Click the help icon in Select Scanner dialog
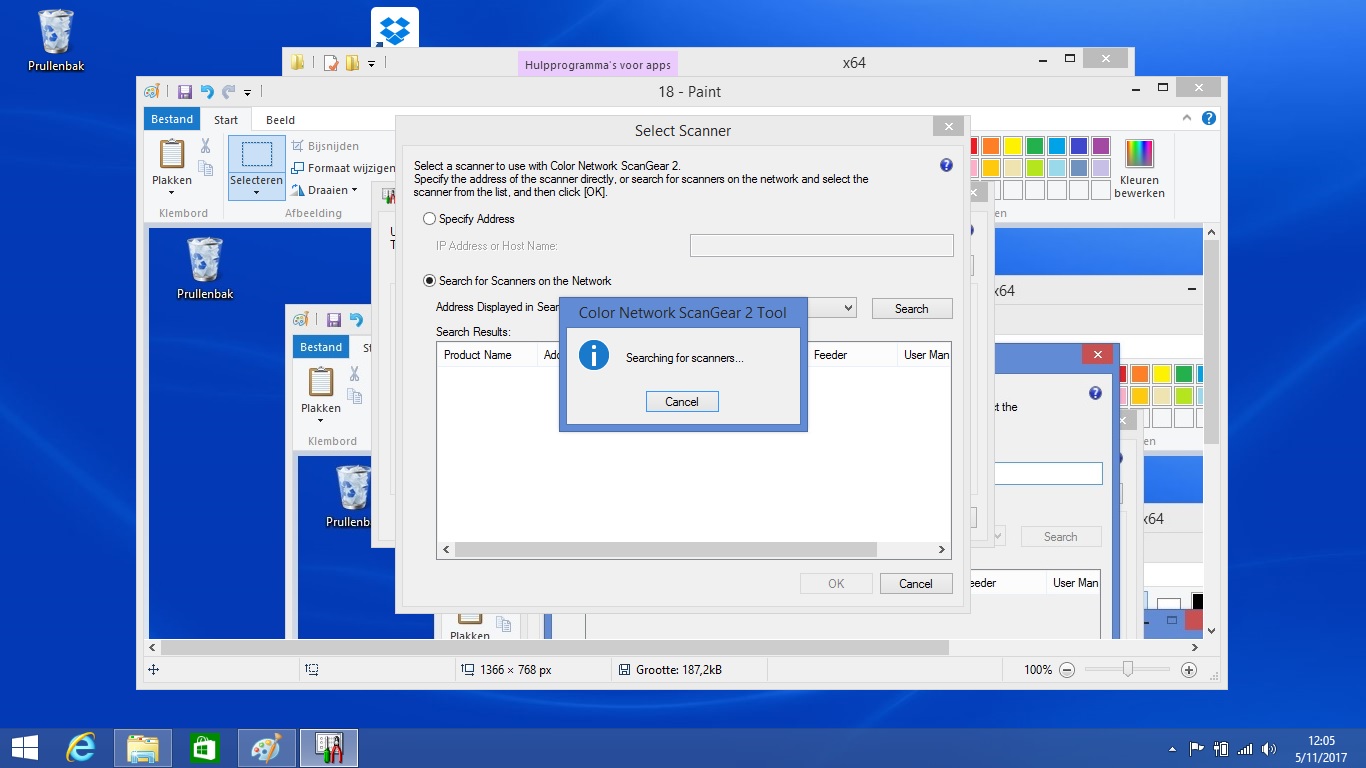 coord(946,165)
